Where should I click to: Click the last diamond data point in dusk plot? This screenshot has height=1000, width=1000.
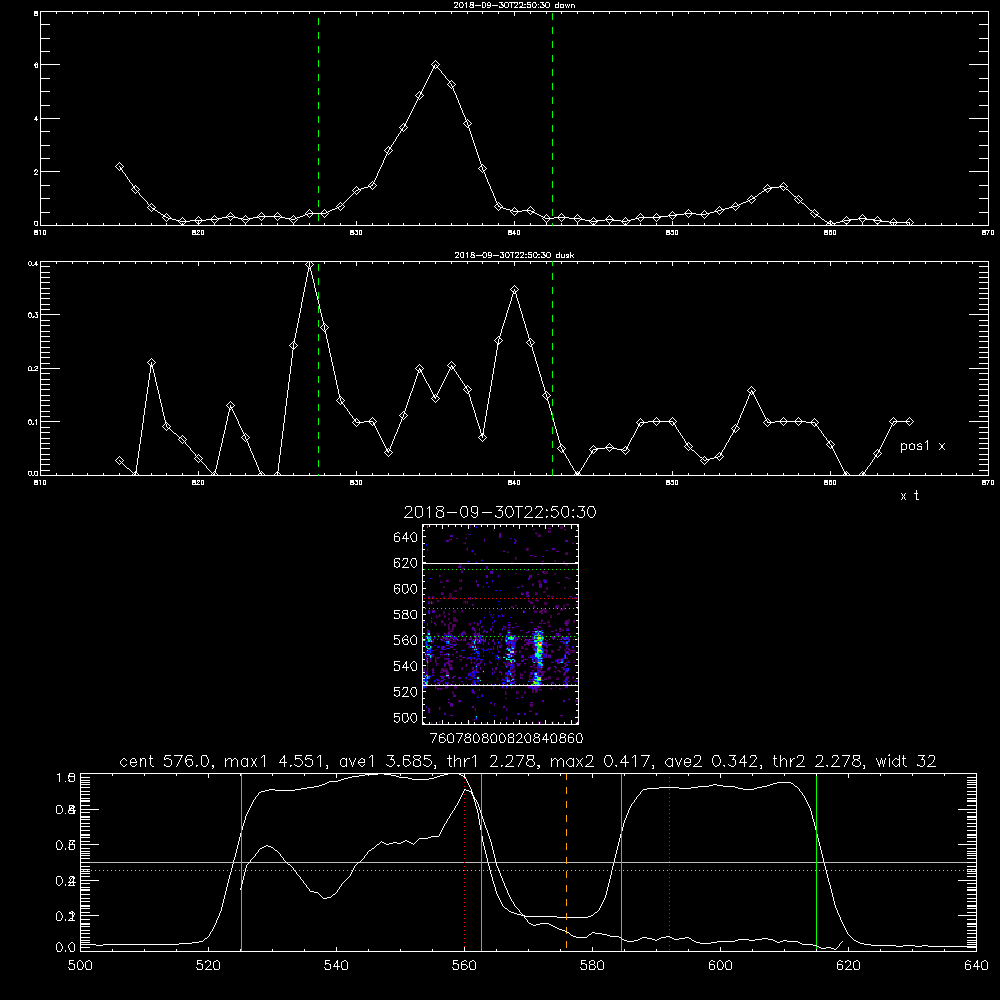(x=909, y=422)
